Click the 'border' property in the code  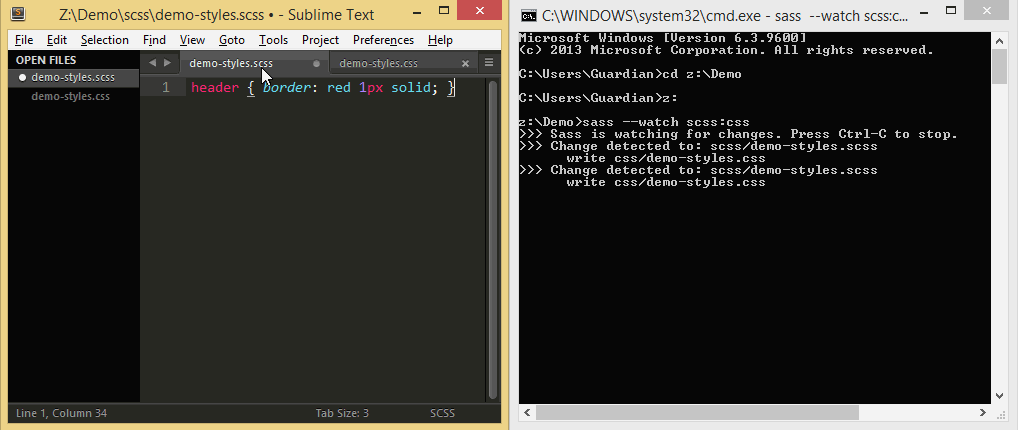286,87
